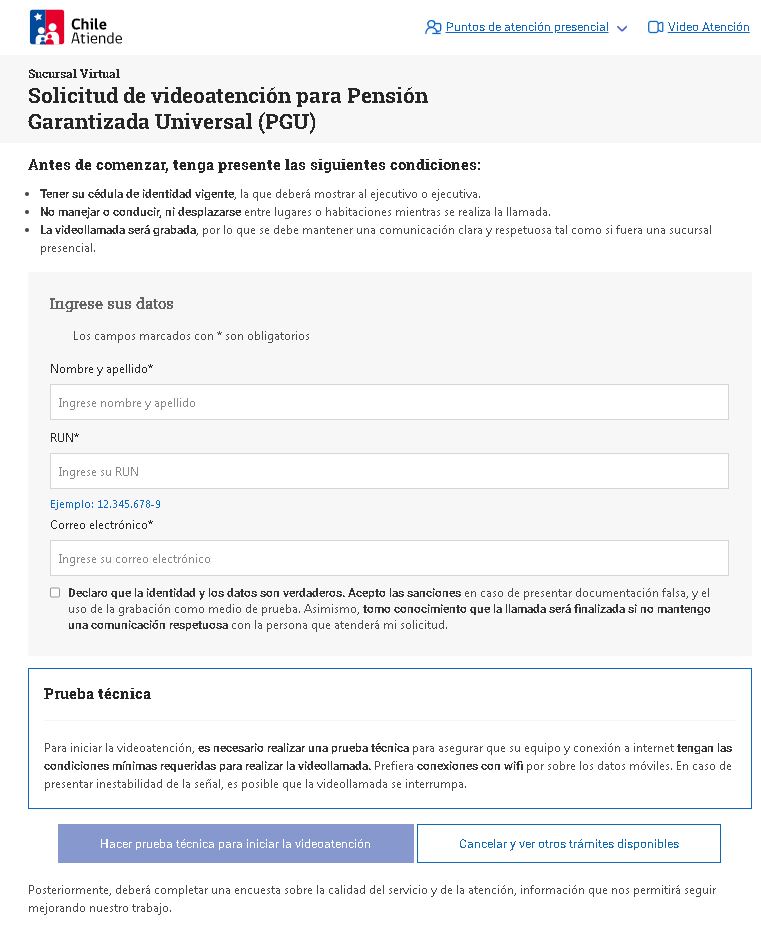The height and width of the screenshot is (936, 761).
Task: Open the Puntos de atención presencial link
Action: [527, 27]
